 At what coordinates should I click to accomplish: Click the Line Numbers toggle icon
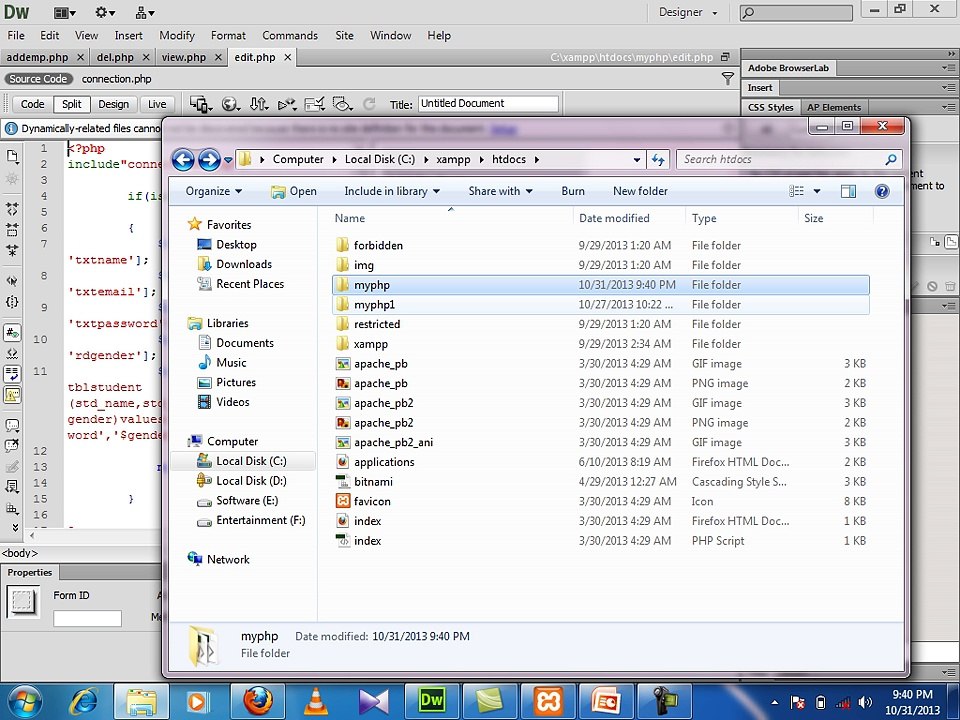12,332
